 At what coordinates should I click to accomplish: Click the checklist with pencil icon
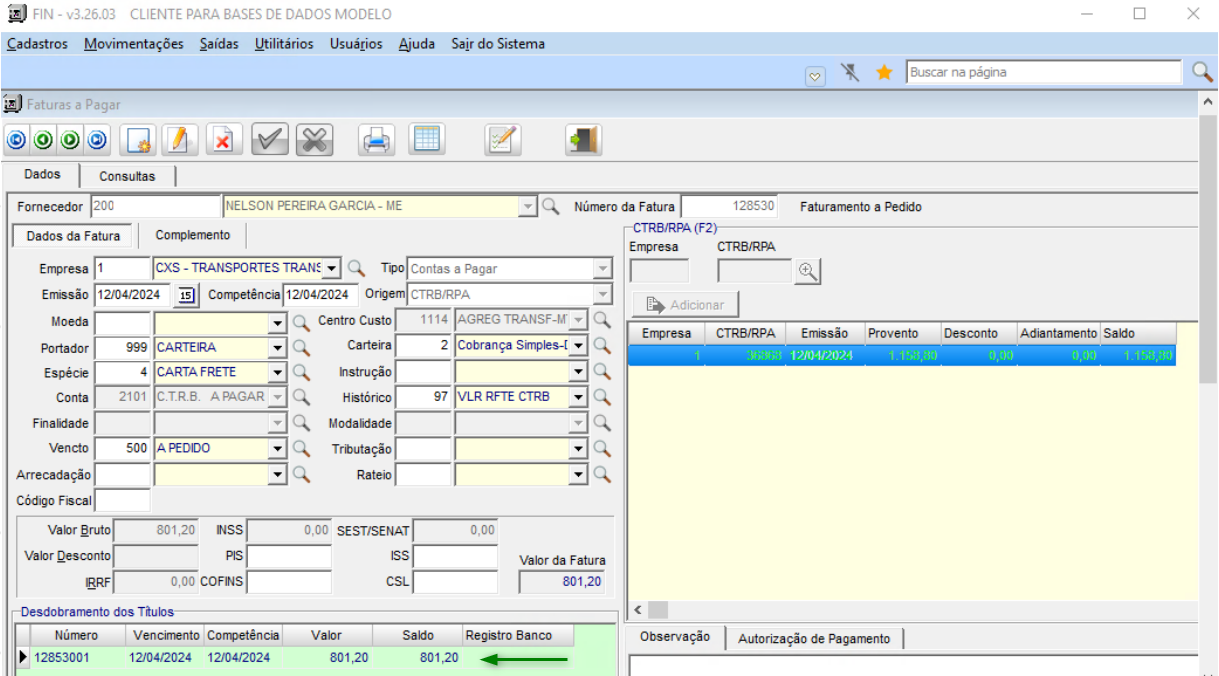tap(503, 140)
